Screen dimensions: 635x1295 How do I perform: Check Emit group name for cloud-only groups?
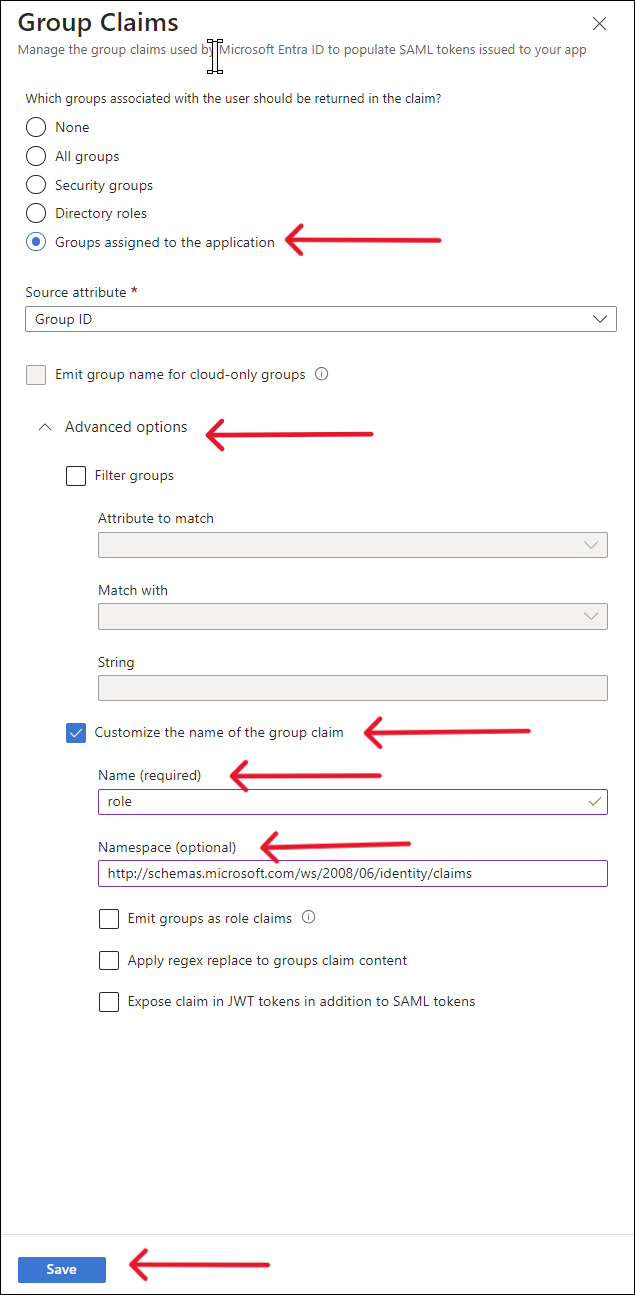[x=36, y=374]
